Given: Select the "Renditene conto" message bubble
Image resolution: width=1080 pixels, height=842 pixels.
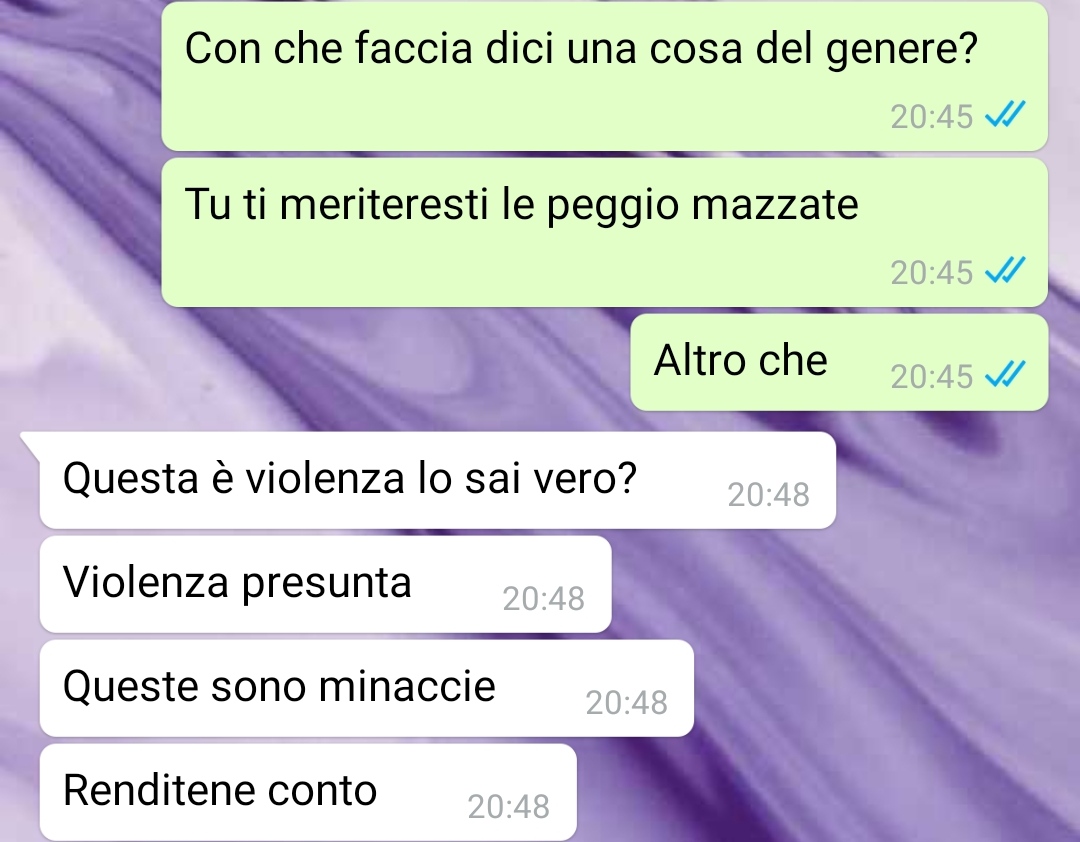Looking at the screenshot, I should pos(308,792).
